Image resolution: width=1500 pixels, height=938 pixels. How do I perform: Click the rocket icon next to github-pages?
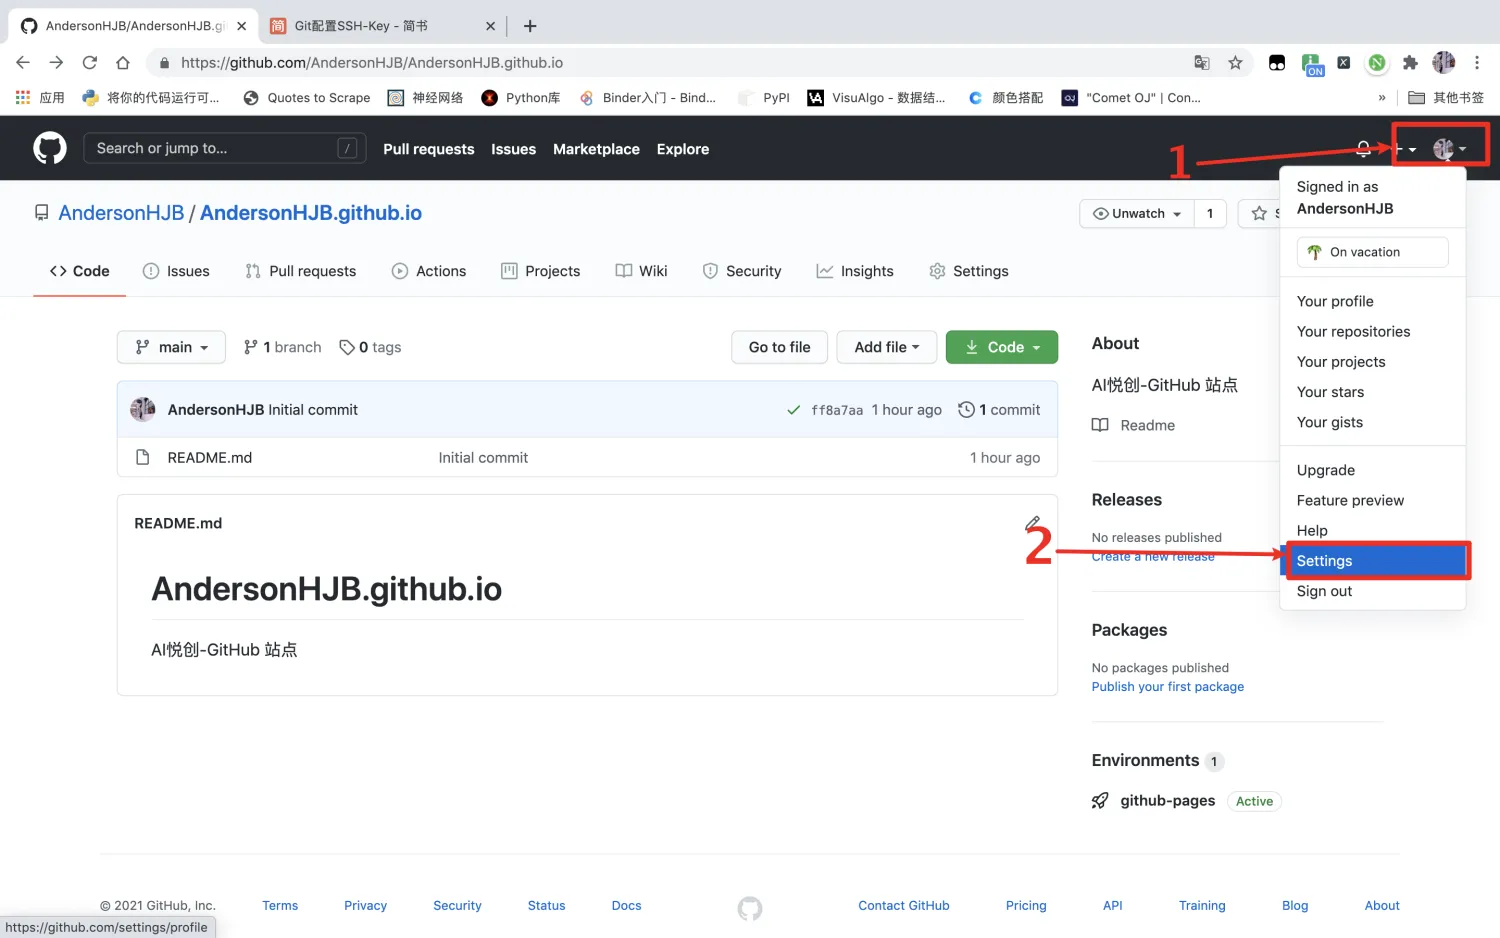tap(1100, 801)
